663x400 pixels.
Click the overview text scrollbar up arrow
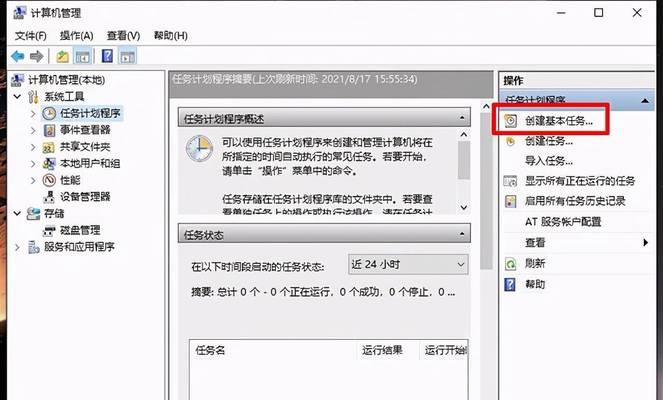(x=464, y=134)
